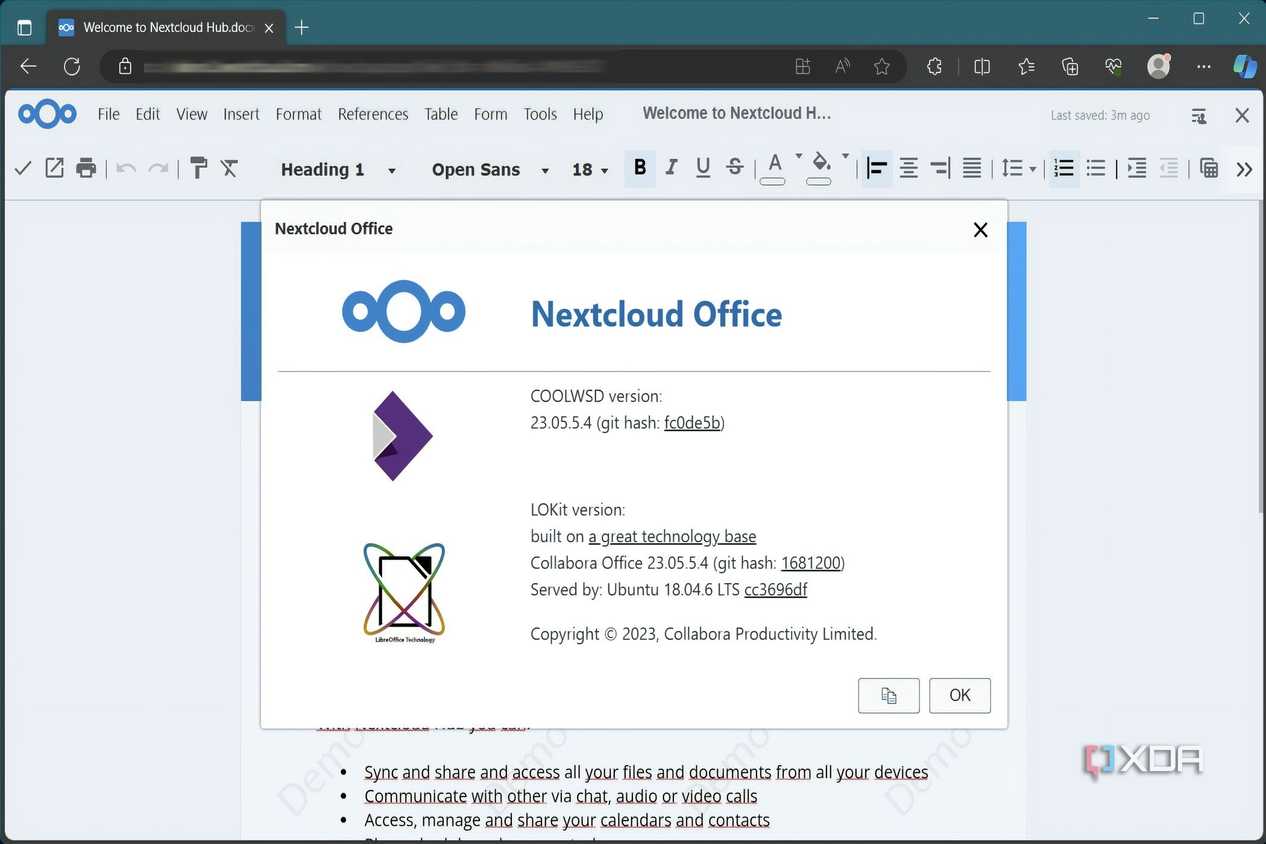1266x844 pixels.
Task: Toggle Bold formatting
Action: [640, 168]
